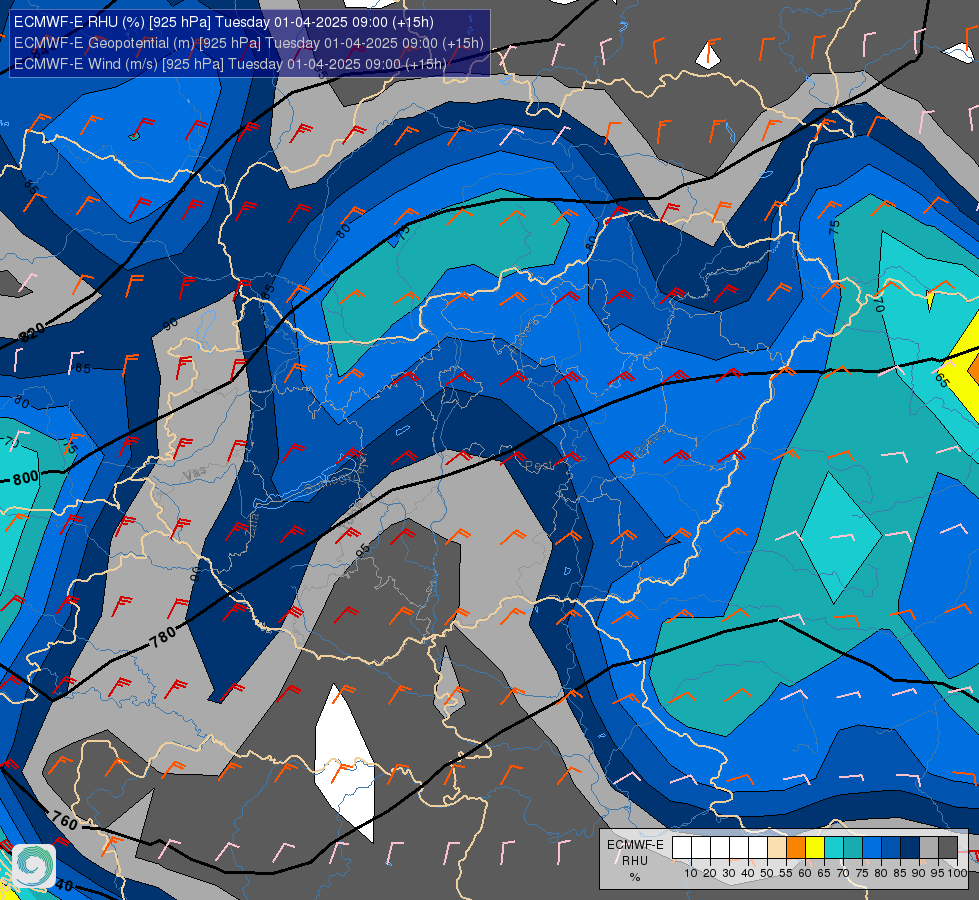Click the legend value label 60
This screenshot has height=900, width=979.
805,873
